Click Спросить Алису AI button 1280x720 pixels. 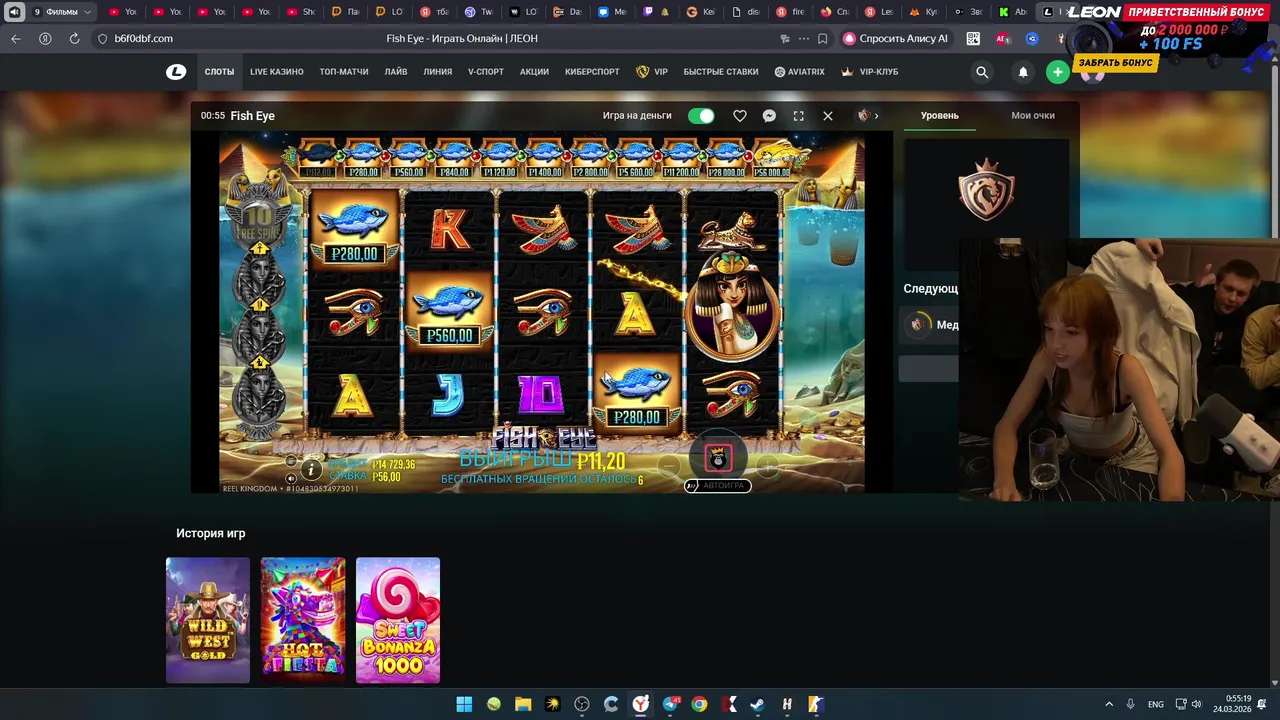click(x=895, y=38)
